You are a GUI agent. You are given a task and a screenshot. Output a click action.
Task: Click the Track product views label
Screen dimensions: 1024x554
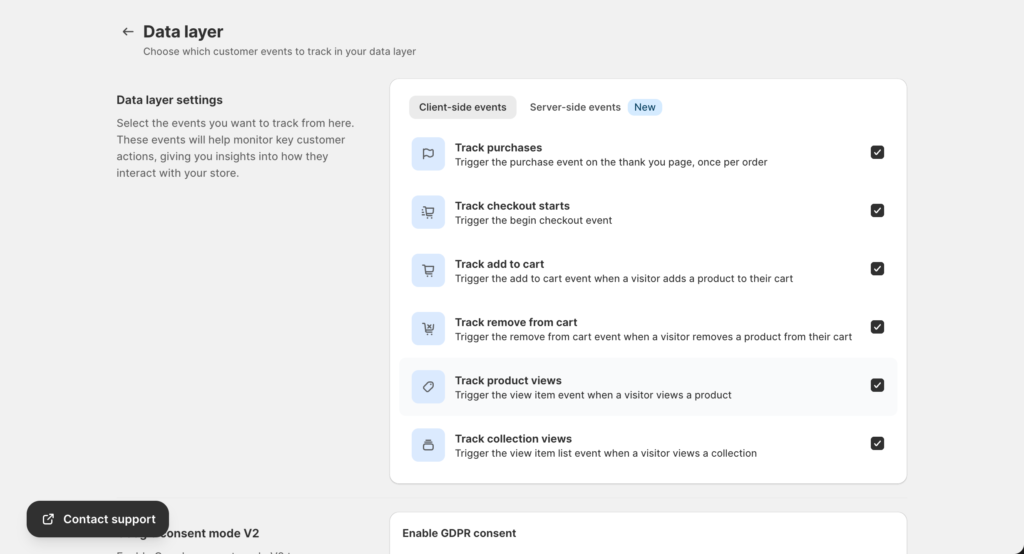pyautogui.click(x=508, y=380)
